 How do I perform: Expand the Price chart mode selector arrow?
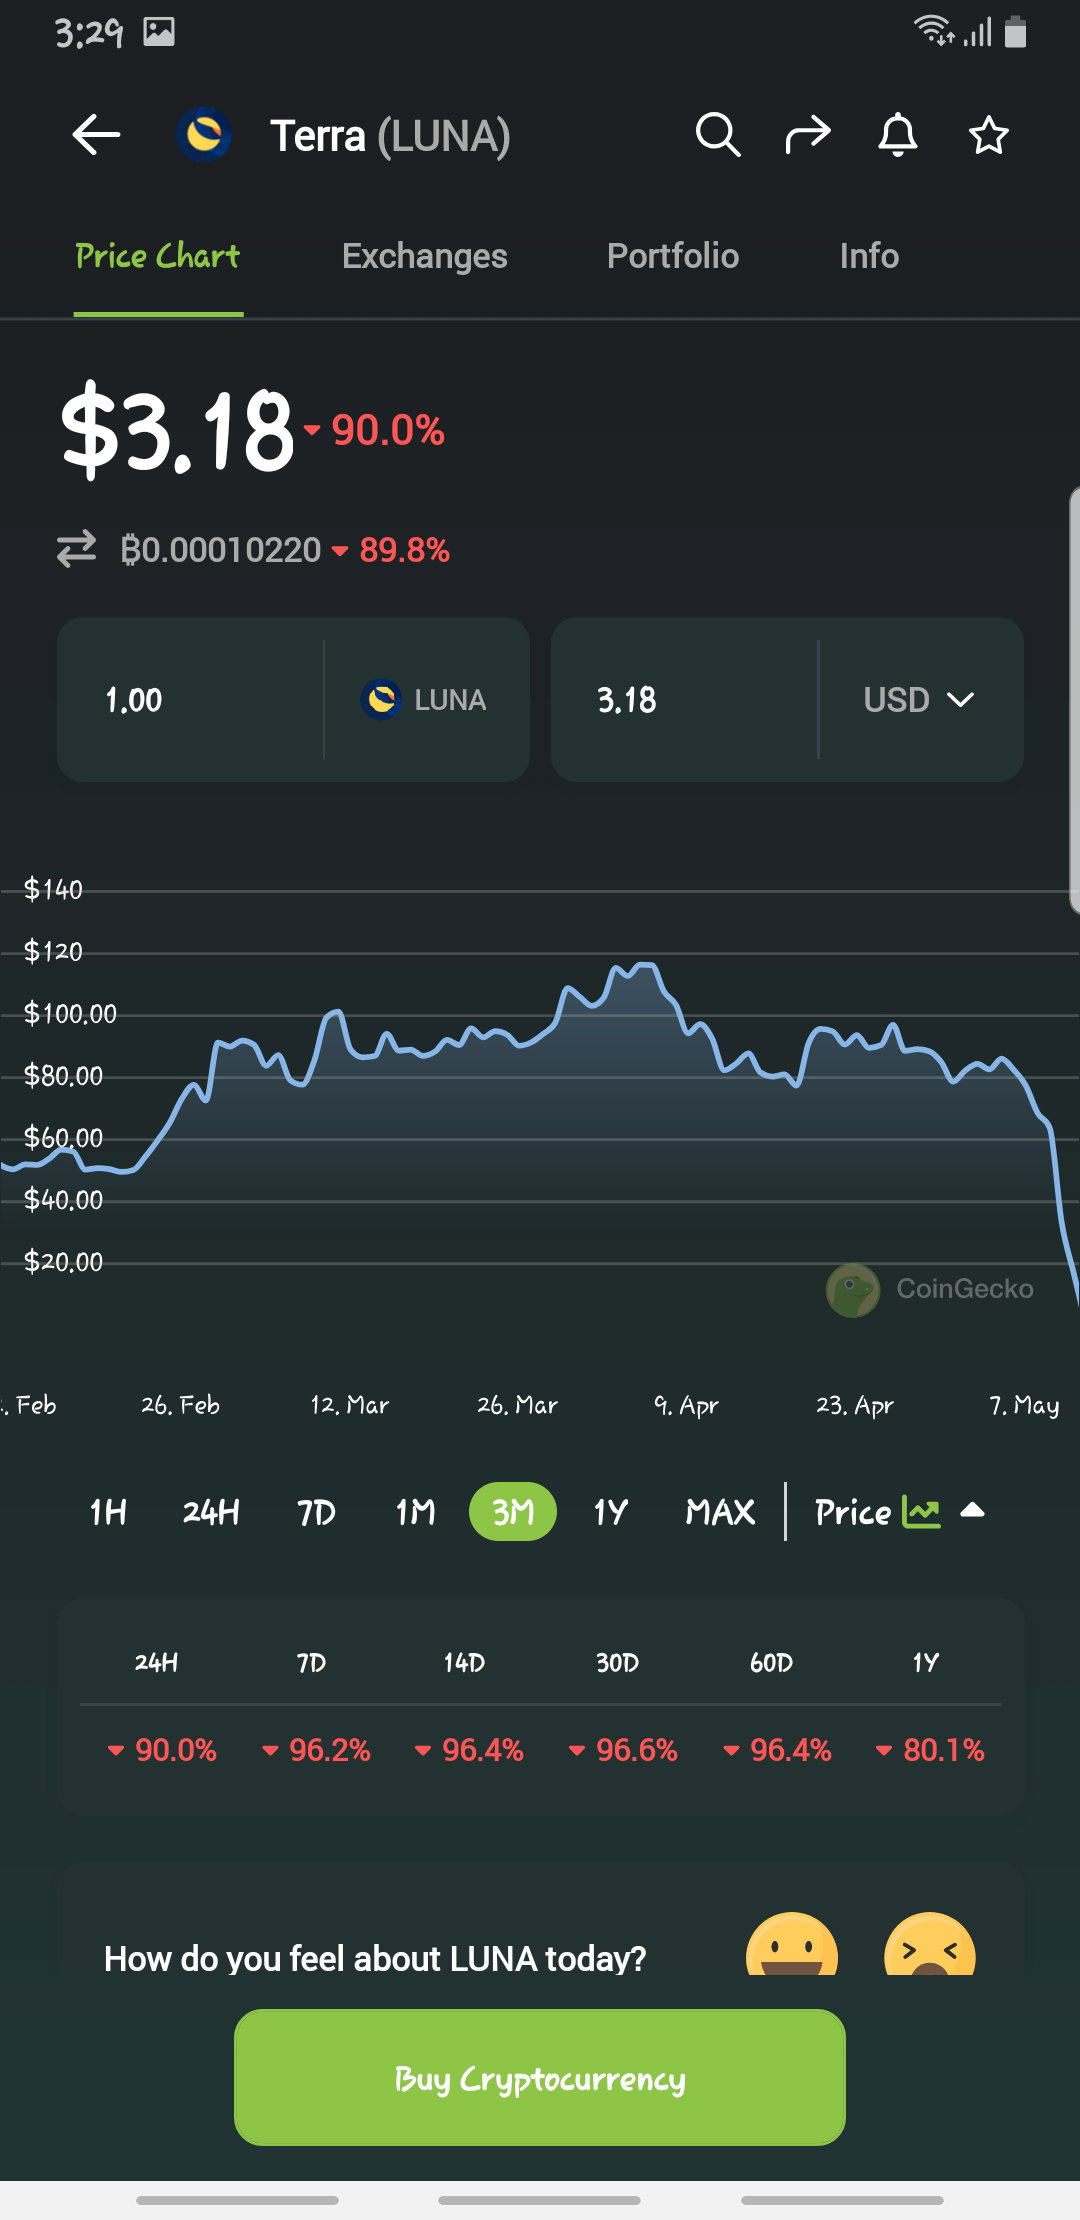(972, 1511)
